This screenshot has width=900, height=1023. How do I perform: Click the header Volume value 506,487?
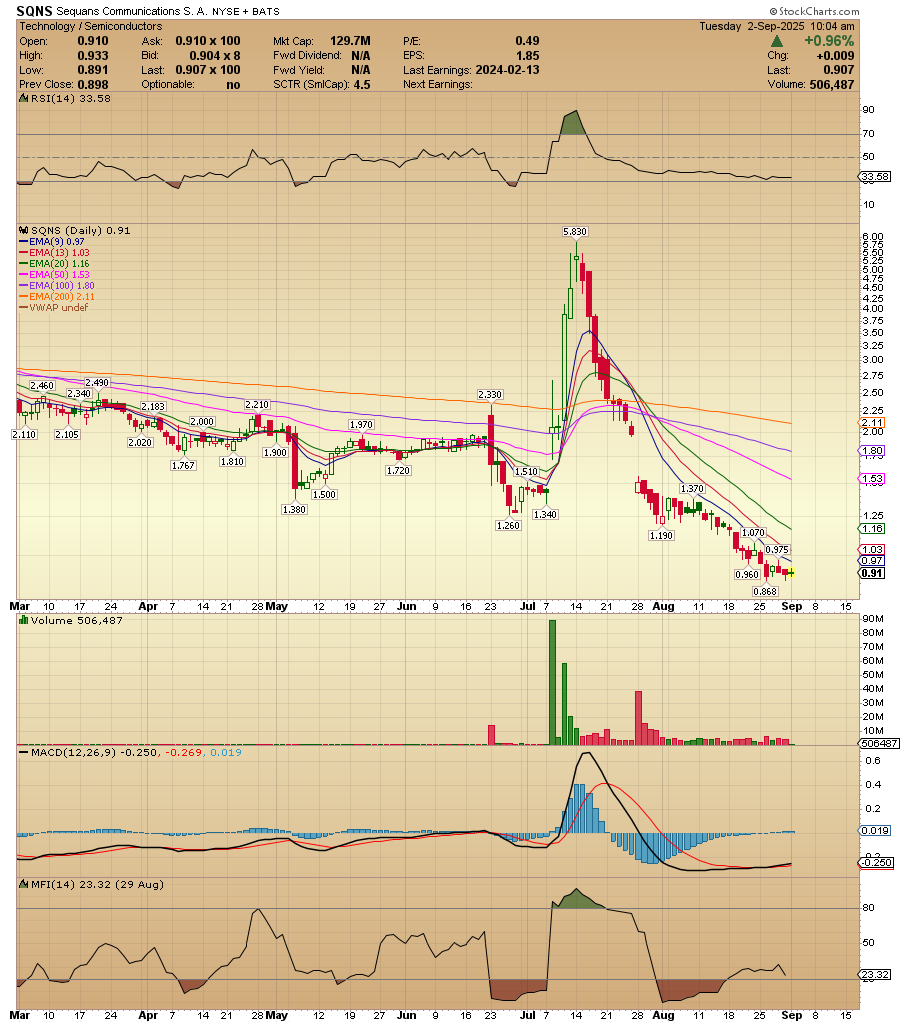[x=831, y=84]
